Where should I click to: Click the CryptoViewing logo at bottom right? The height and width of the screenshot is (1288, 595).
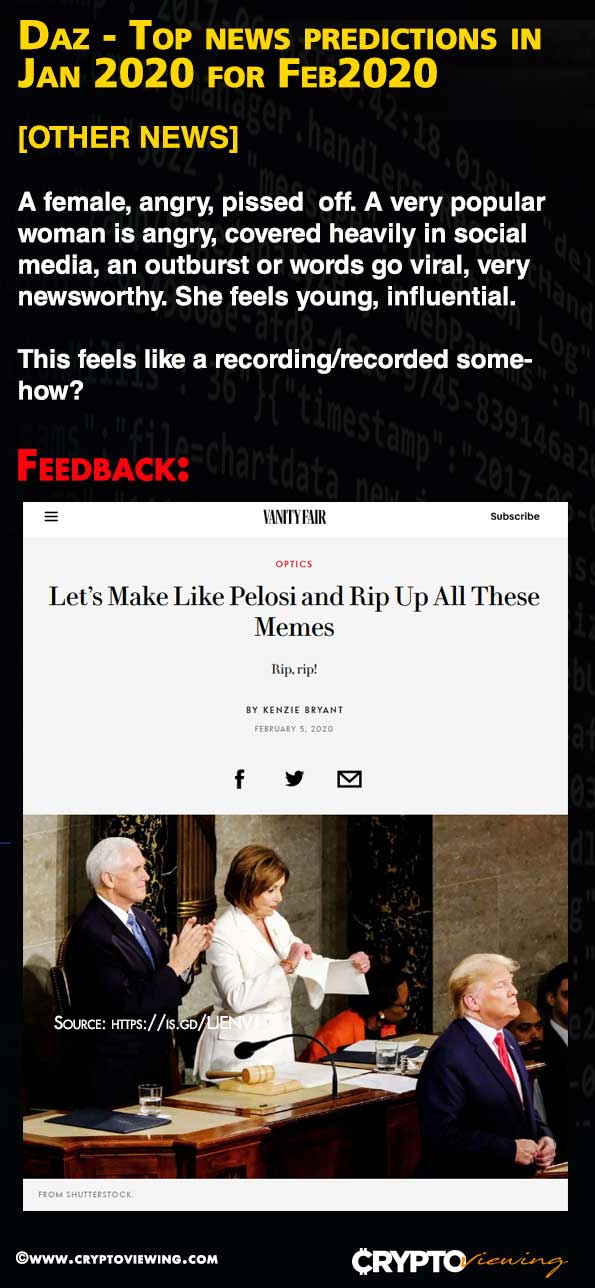459,1260
